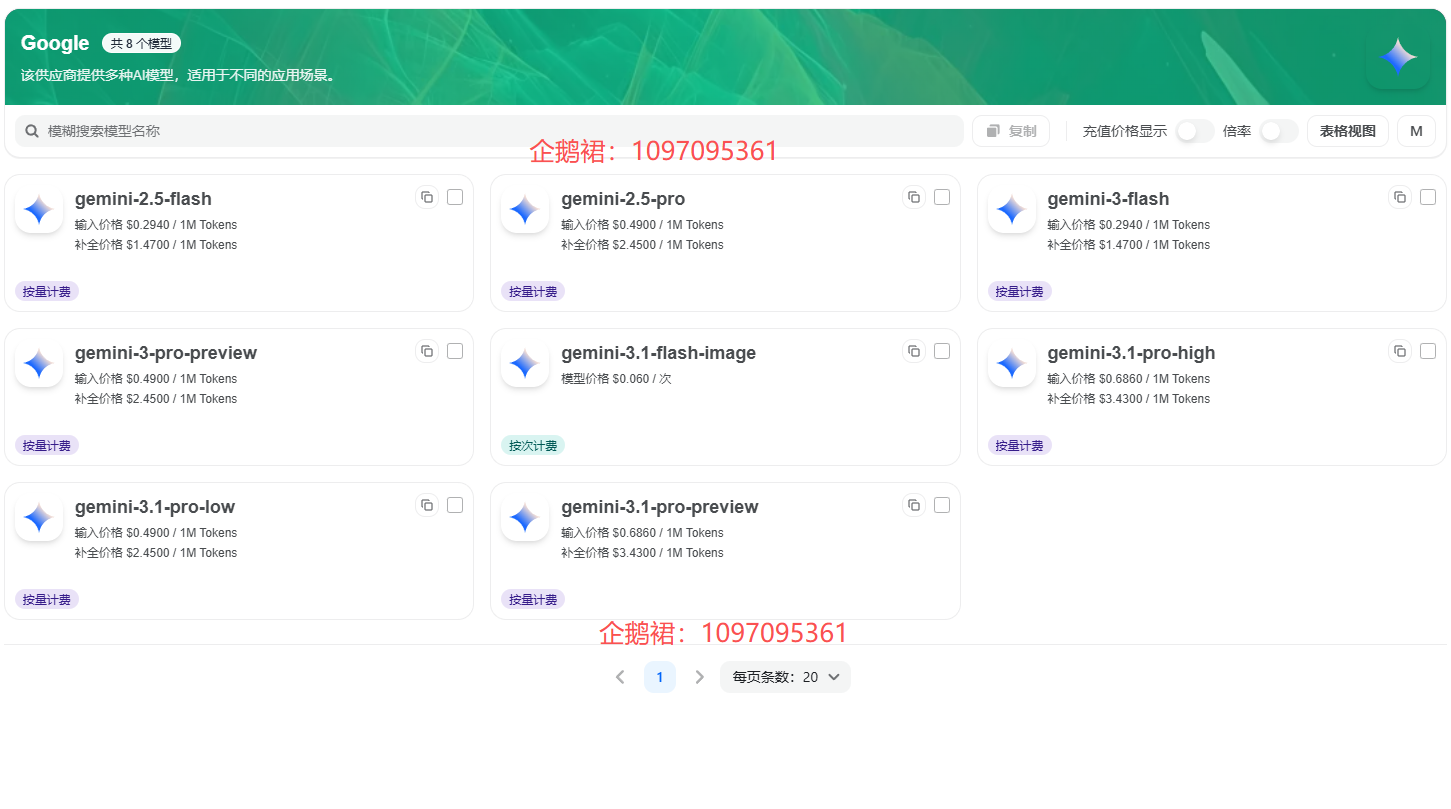This screenshot has height=809, width=1451.
Task: Click 按次计费 tag on gemini-3.1-flash-image card
Action: (533, 445)
